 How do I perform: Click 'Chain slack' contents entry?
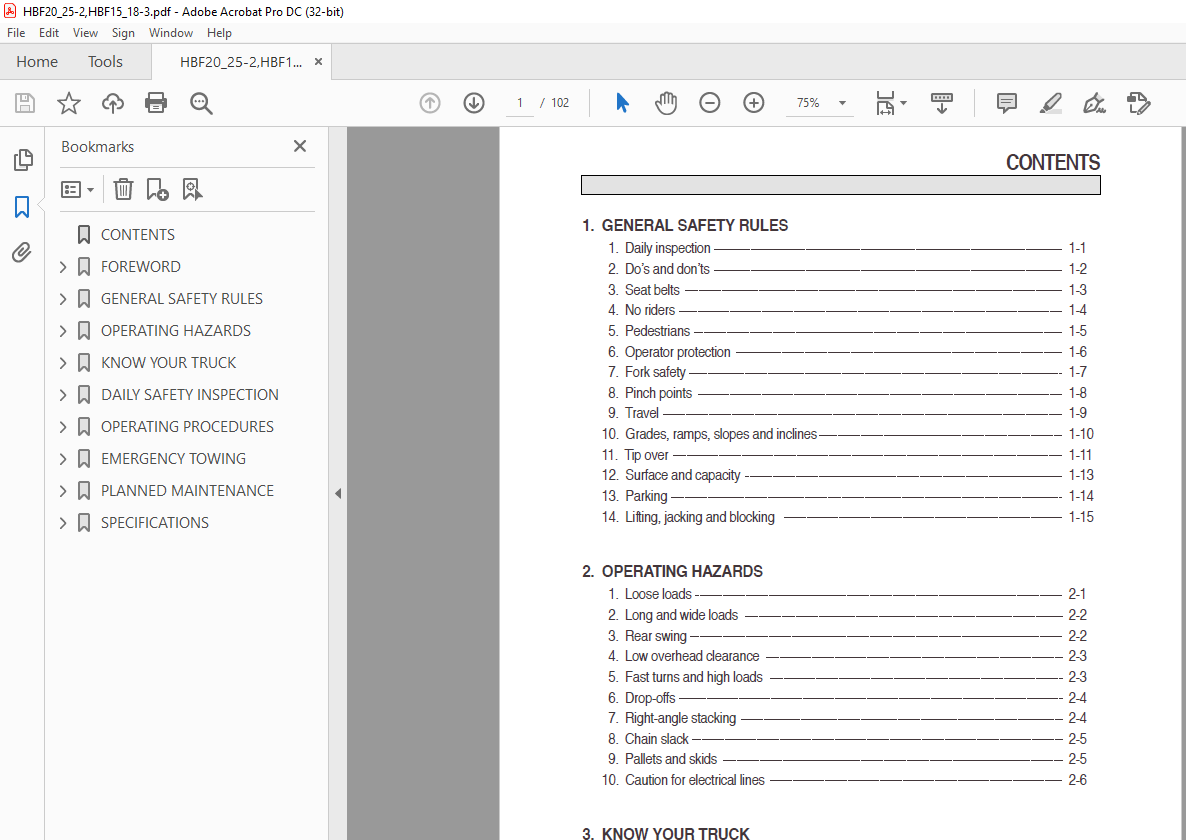pyautogui.click(x=657, y=739)
